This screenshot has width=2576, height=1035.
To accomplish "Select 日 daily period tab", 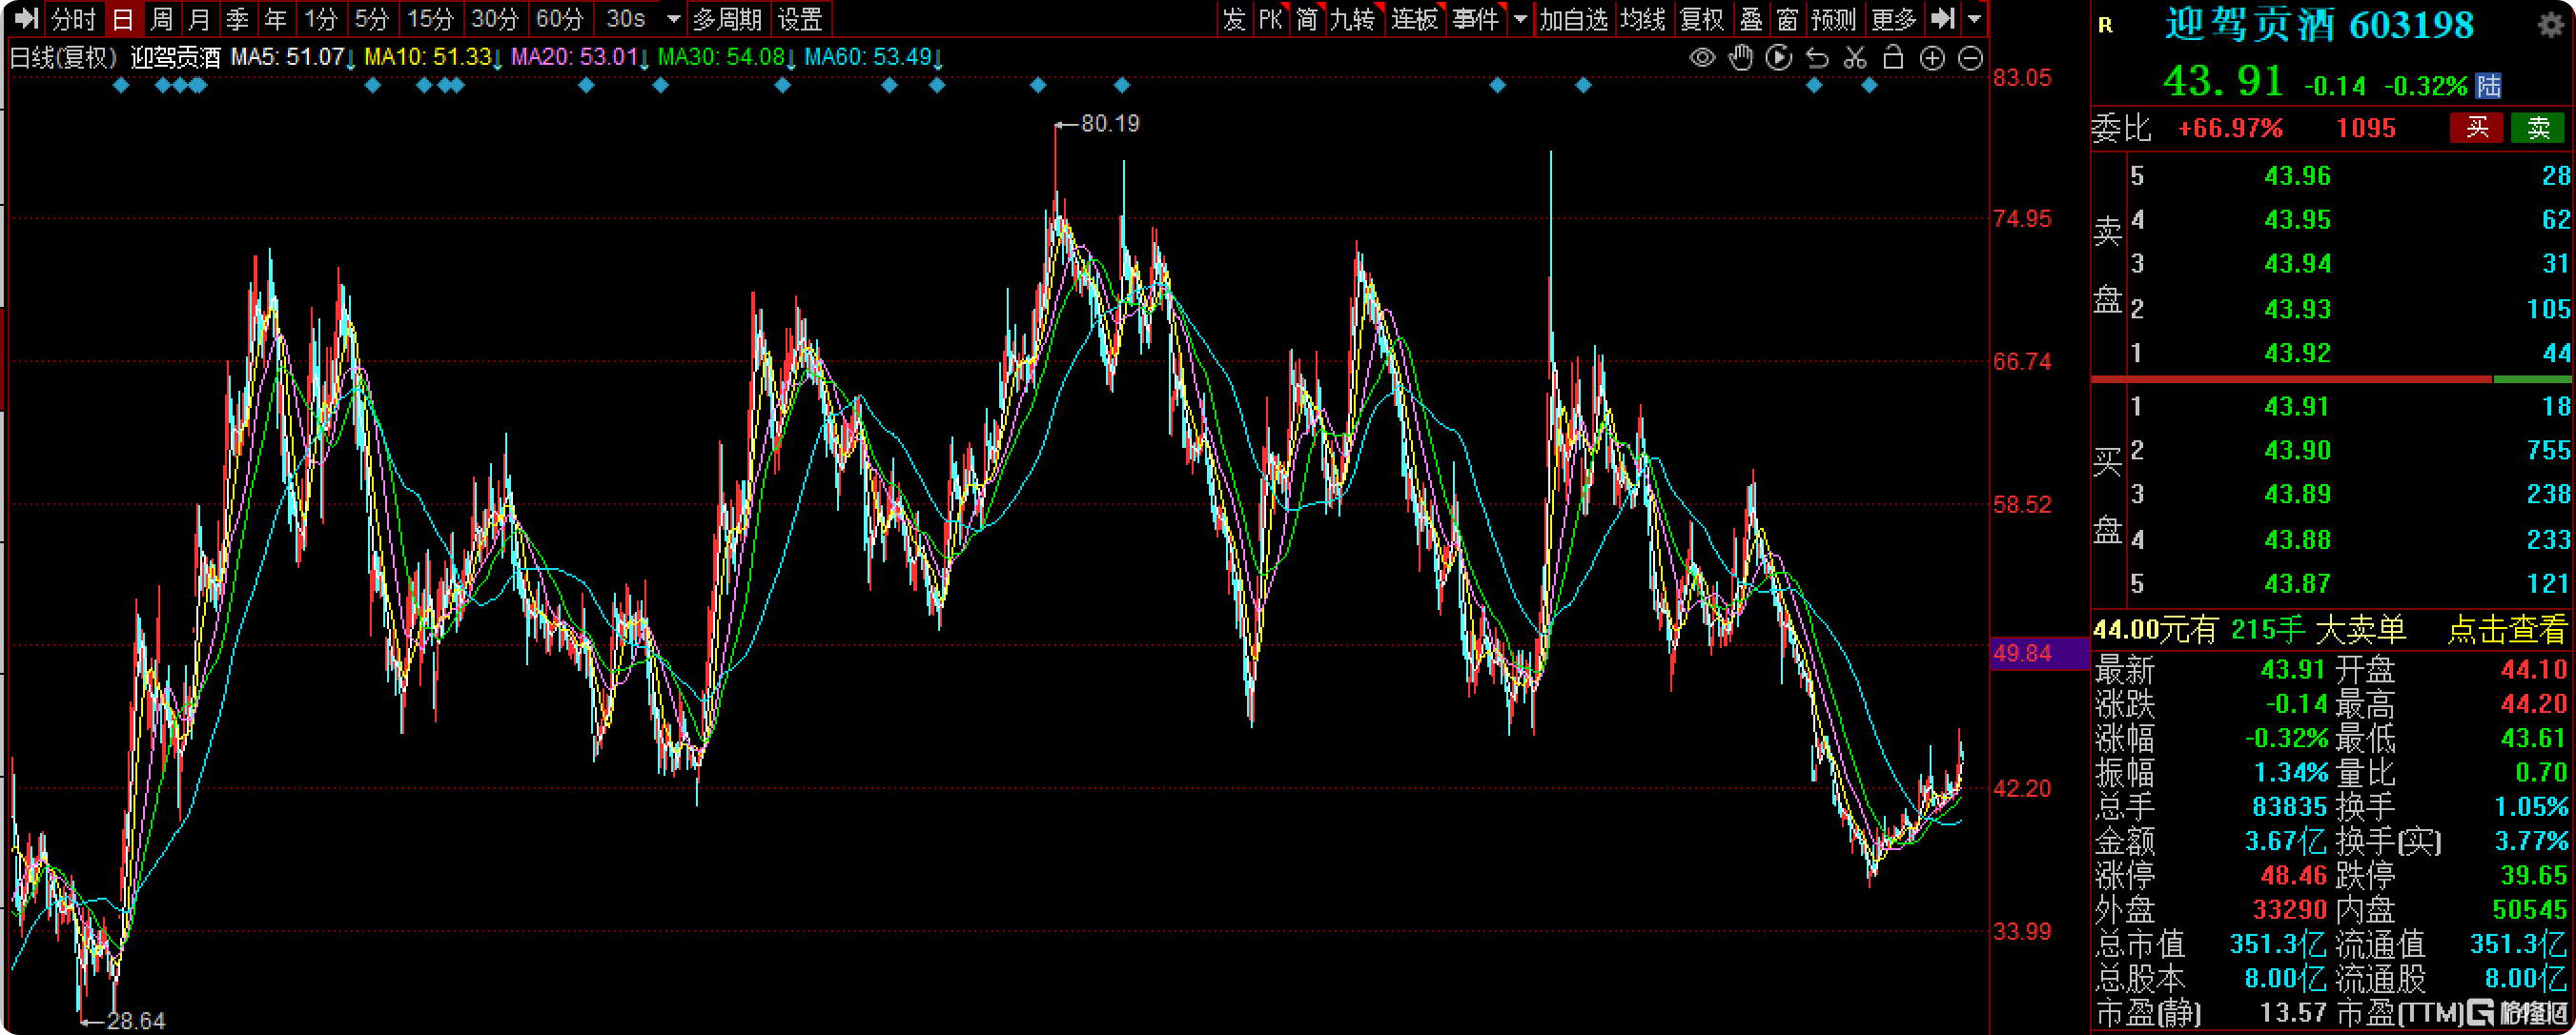I will (x=123, y=19).
